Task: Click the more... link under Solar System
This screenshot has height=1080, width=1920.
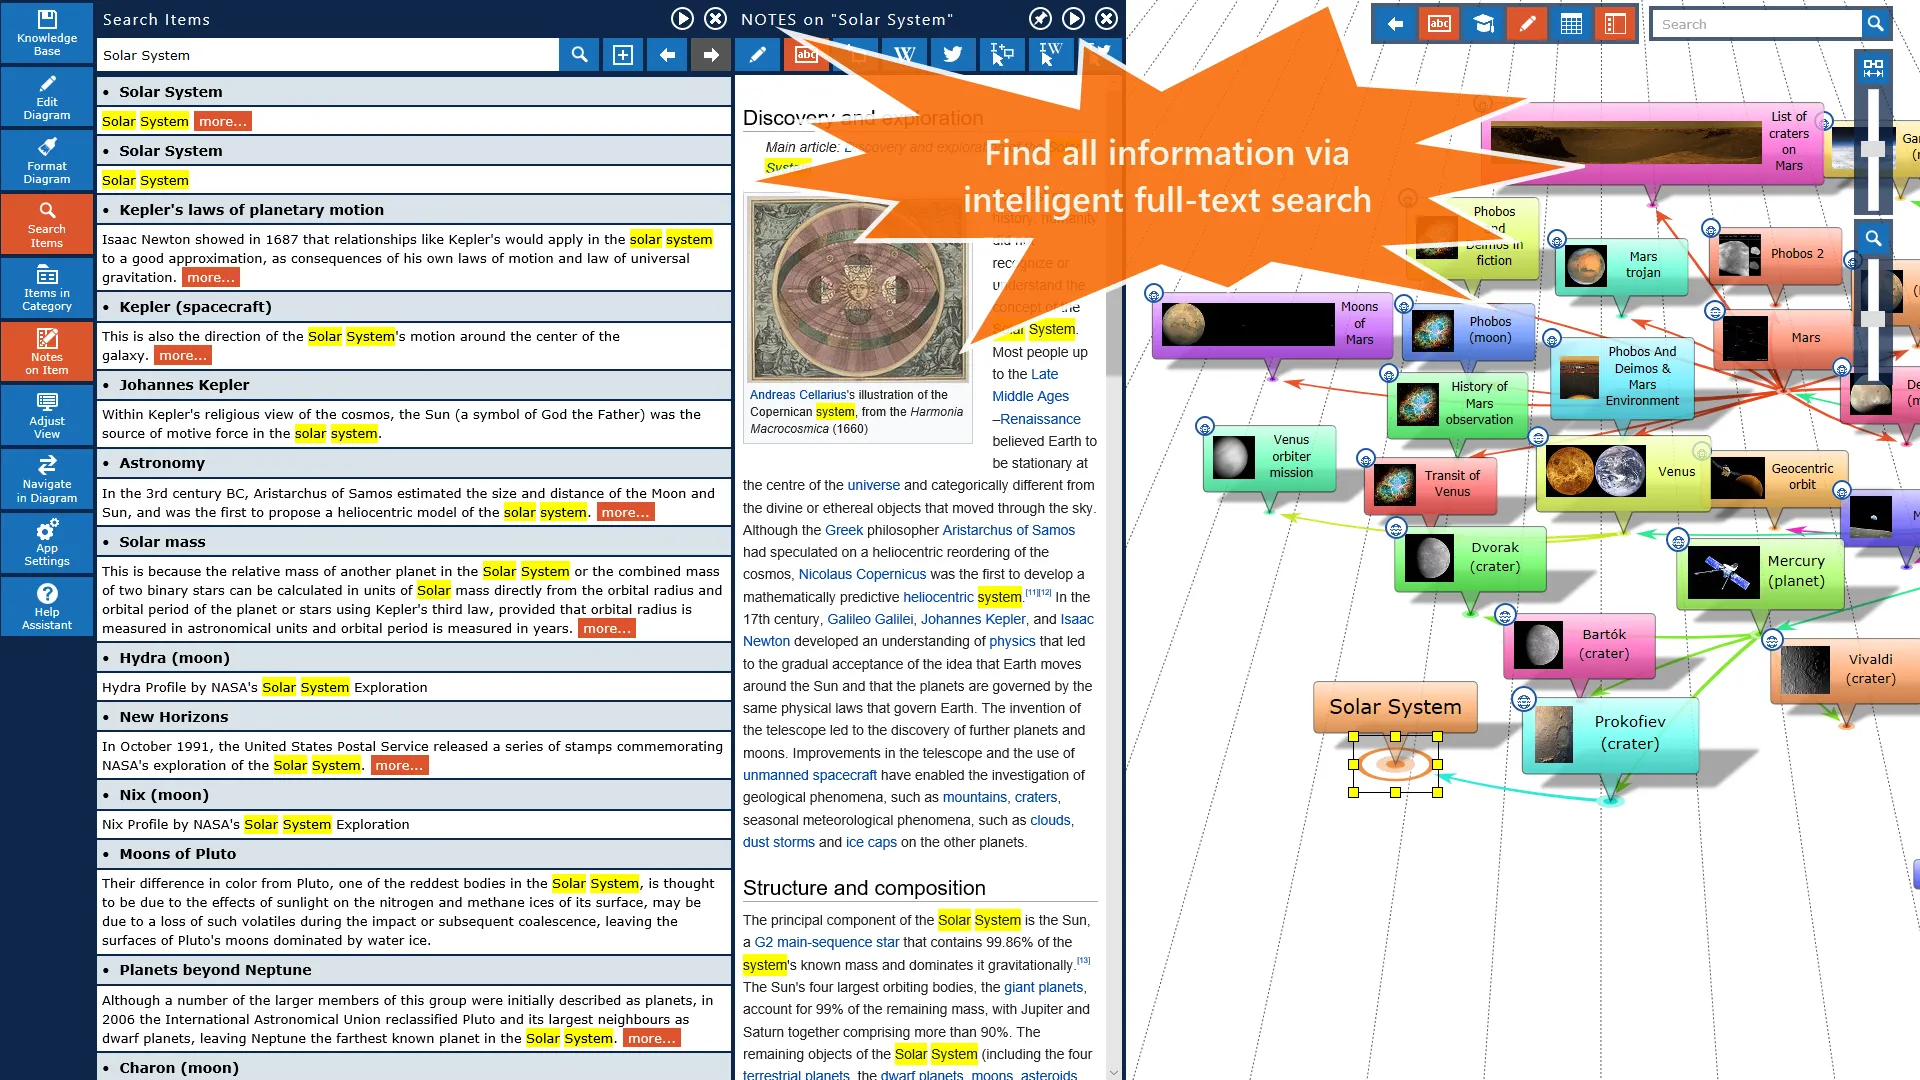Action: click(222, 120)
